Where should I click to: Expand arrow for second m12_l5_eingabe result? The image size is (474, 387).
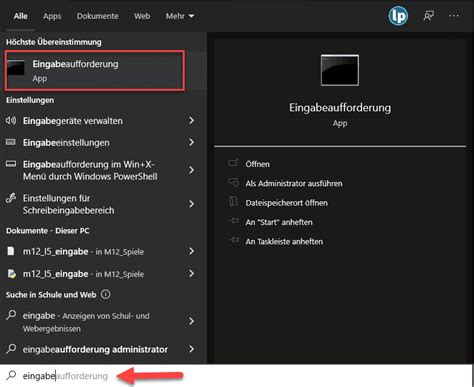(191, 273)
